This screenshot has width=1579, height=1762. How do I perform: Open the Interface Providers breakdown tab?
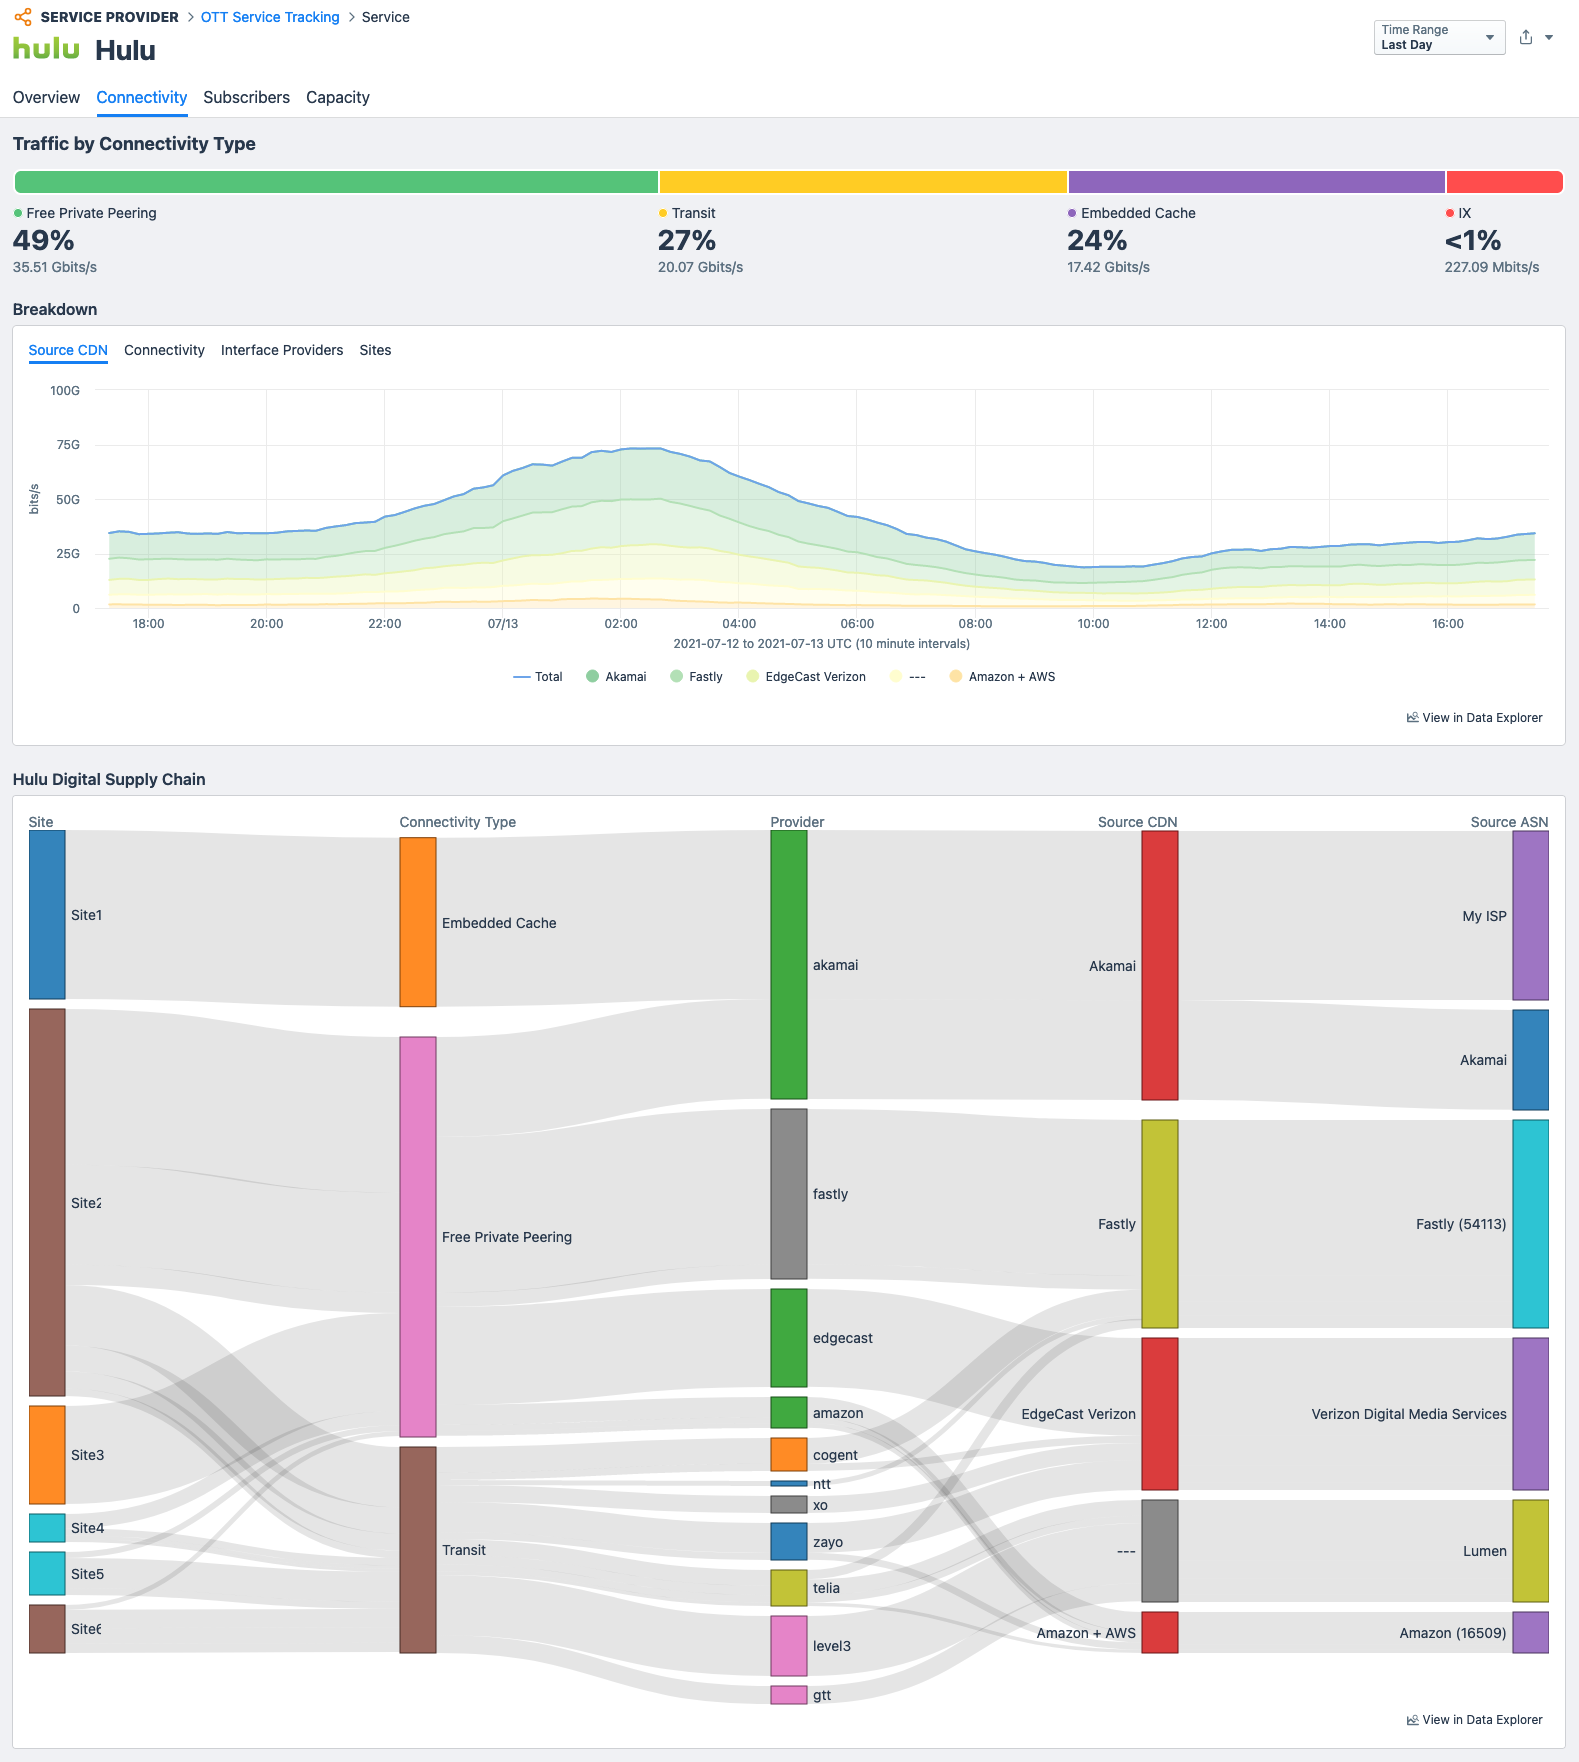282,350
